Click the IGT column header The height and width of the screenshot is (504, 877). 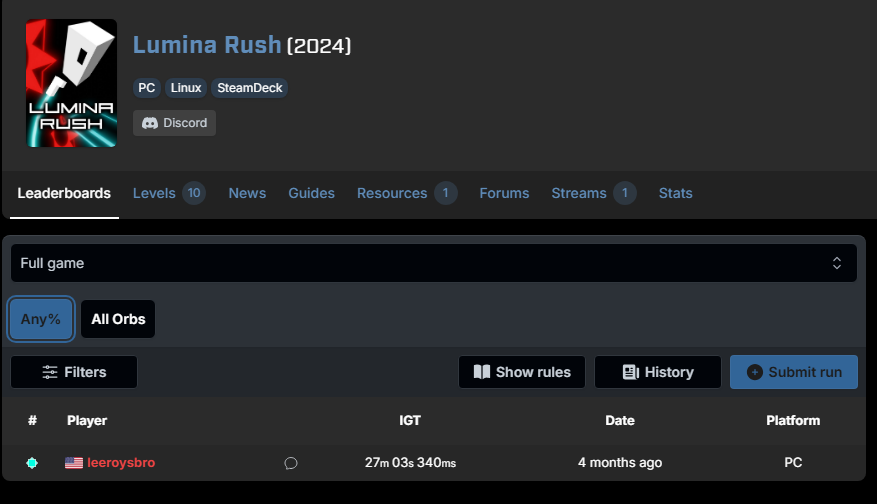[x=410, y=421]
